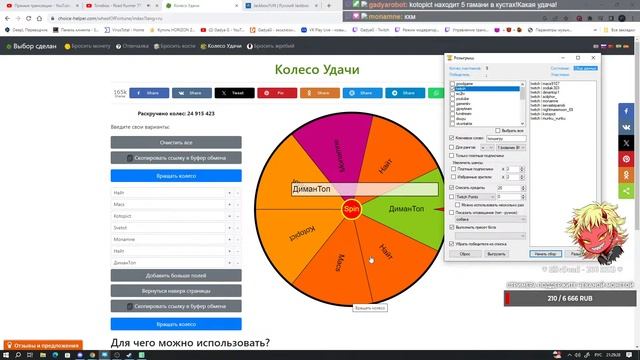This screenshot has height=360, width=640.
Task: Click the plus button on the ДиманТоп entry row
Action: 229,263
